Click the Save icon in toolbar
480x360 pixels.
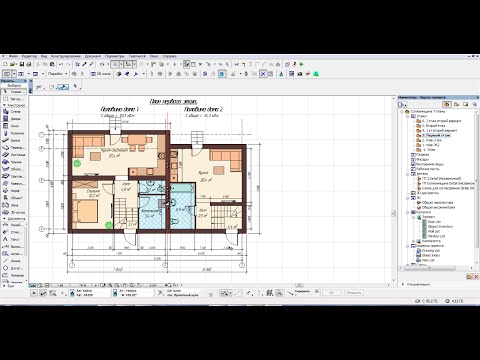(22, 64)
